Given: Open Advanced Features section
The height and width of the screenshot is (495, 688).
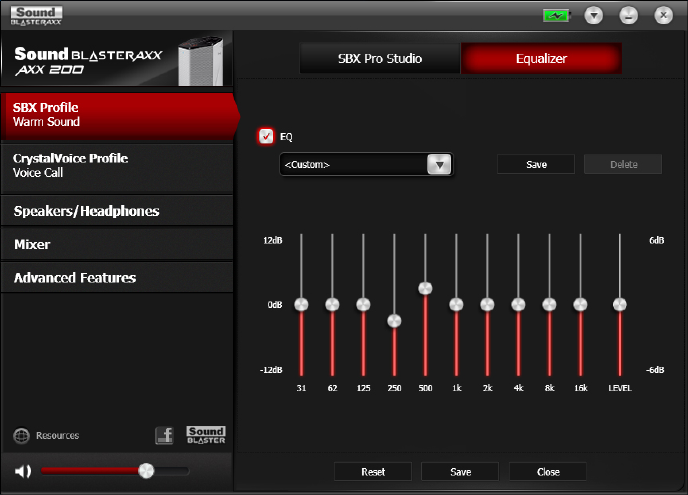Looking at the screenshot, I should click(x=118, y=278).
